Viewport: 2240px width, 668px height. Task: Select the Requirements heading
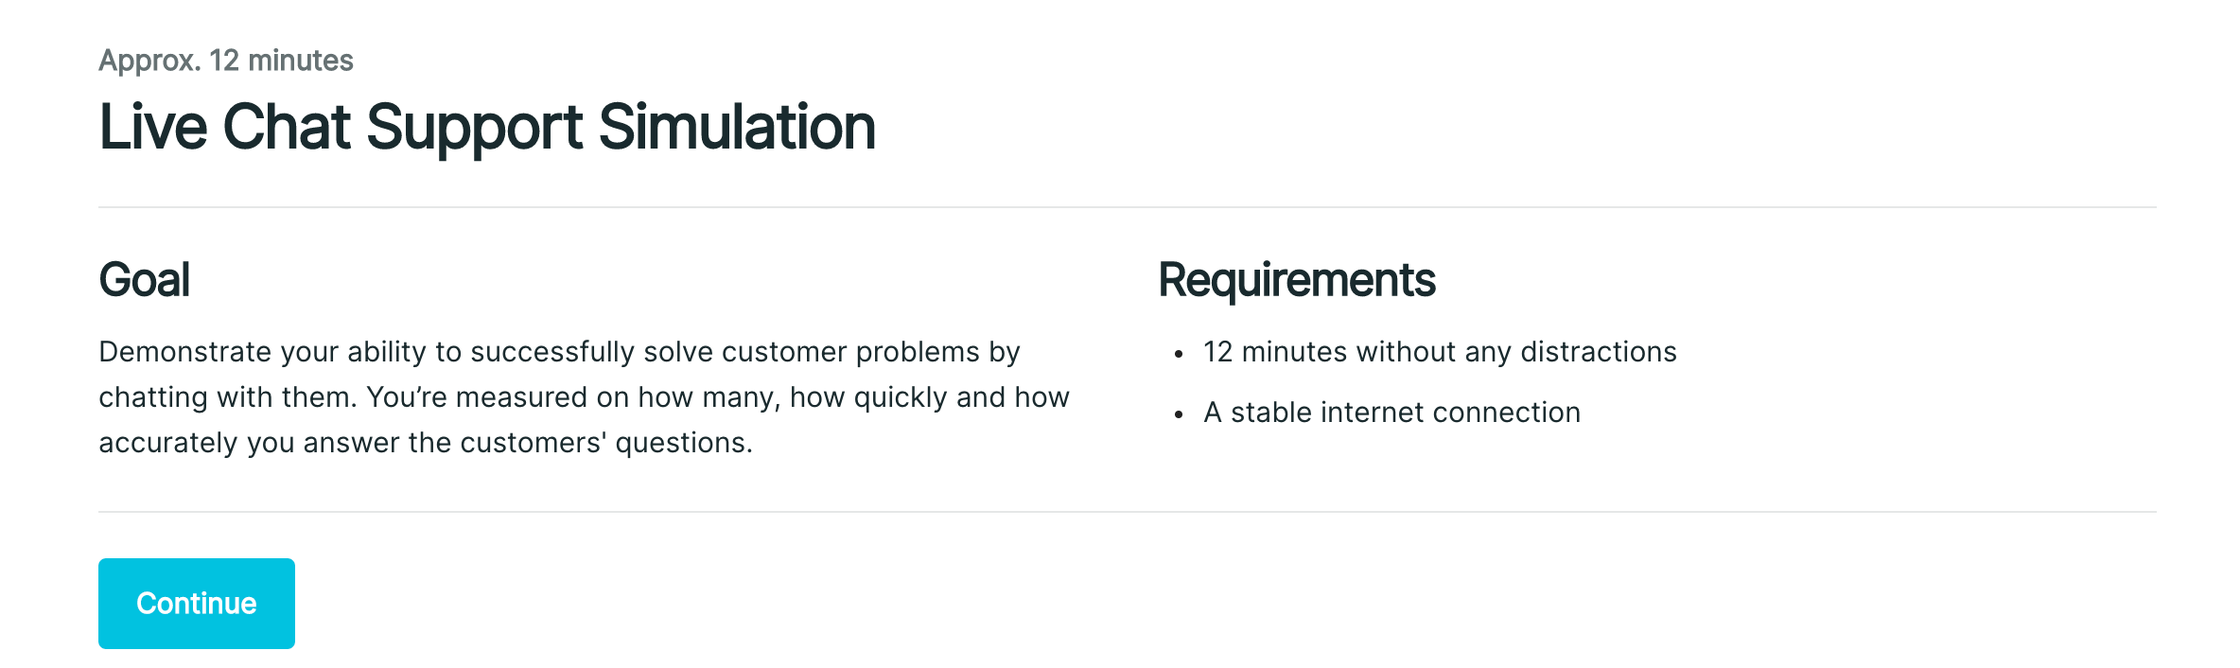coord(1296,279)
